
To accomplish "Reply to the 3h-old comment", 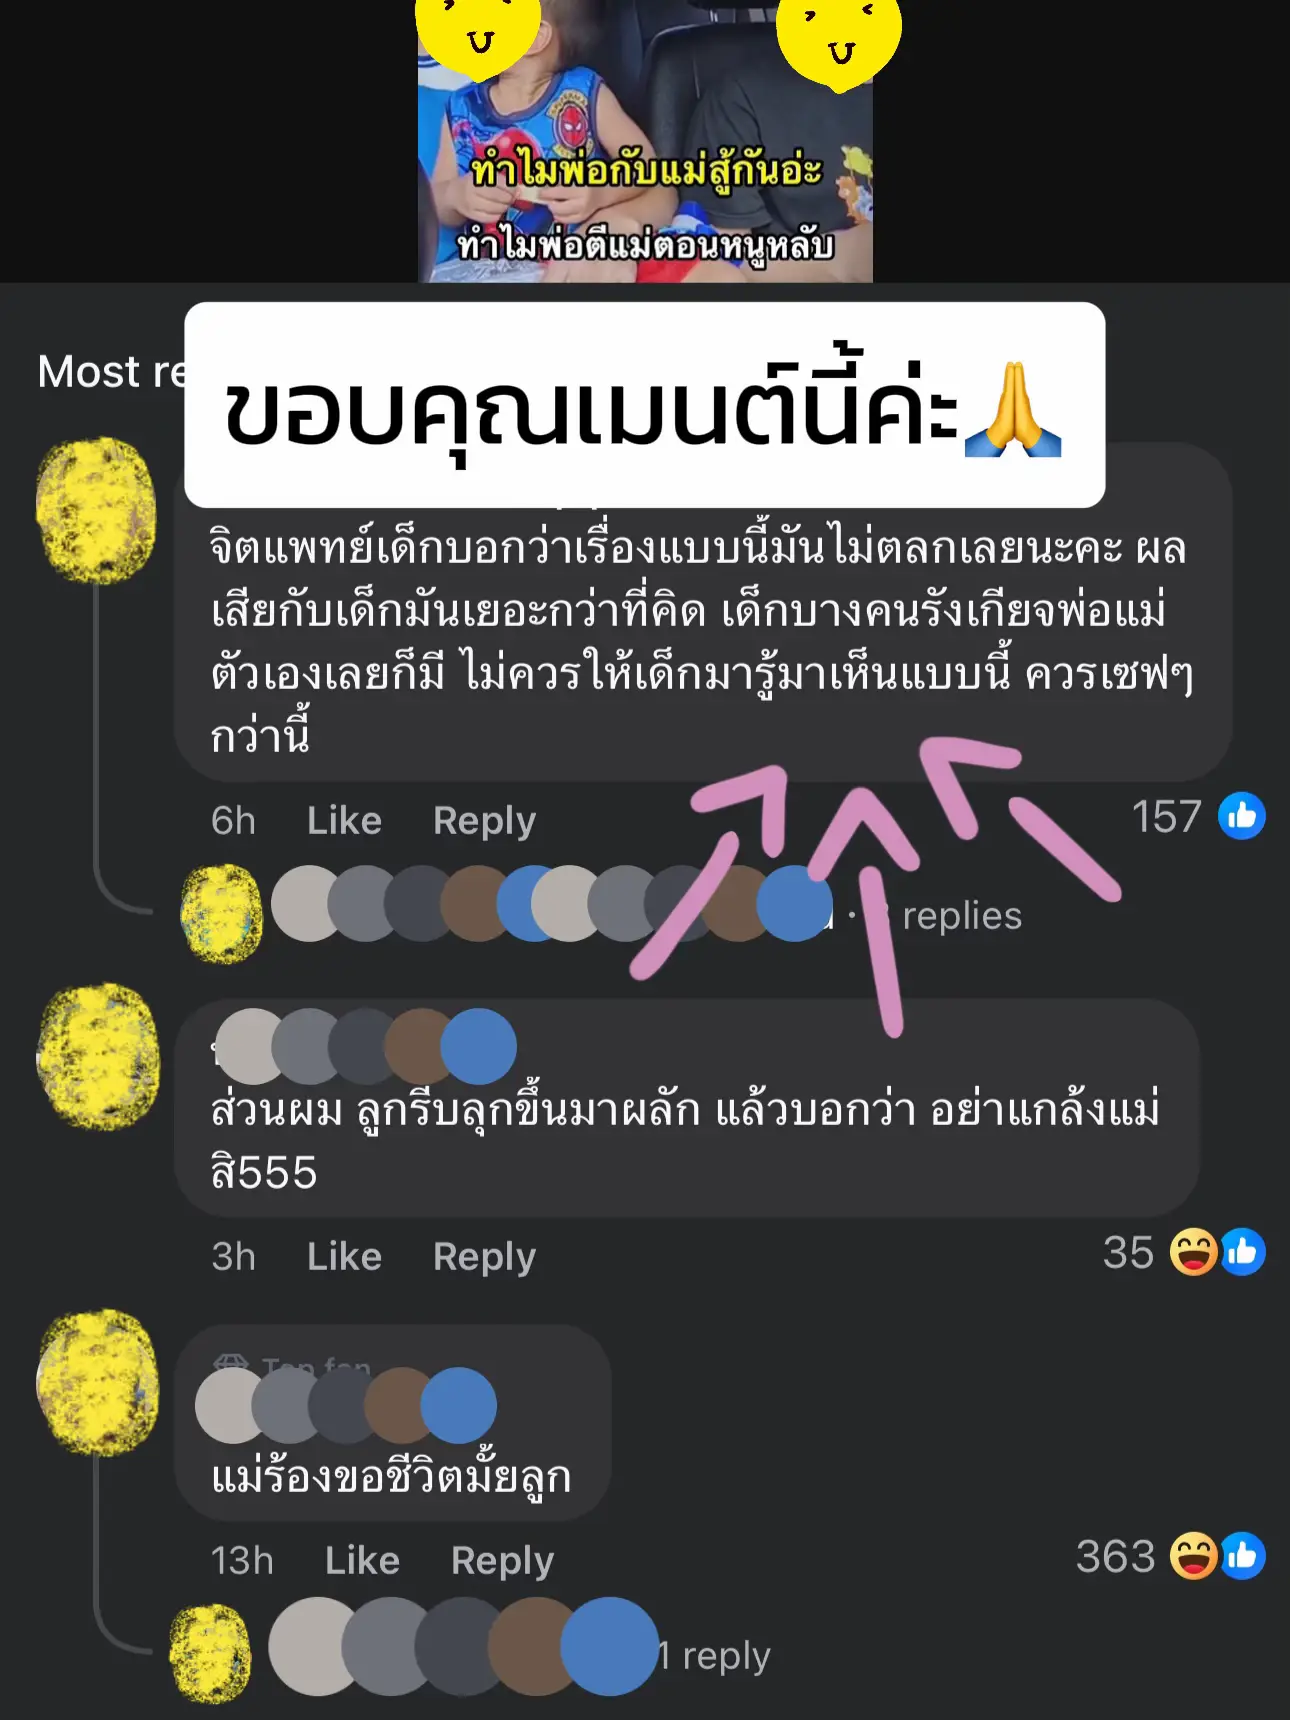I will [485, 1257].
